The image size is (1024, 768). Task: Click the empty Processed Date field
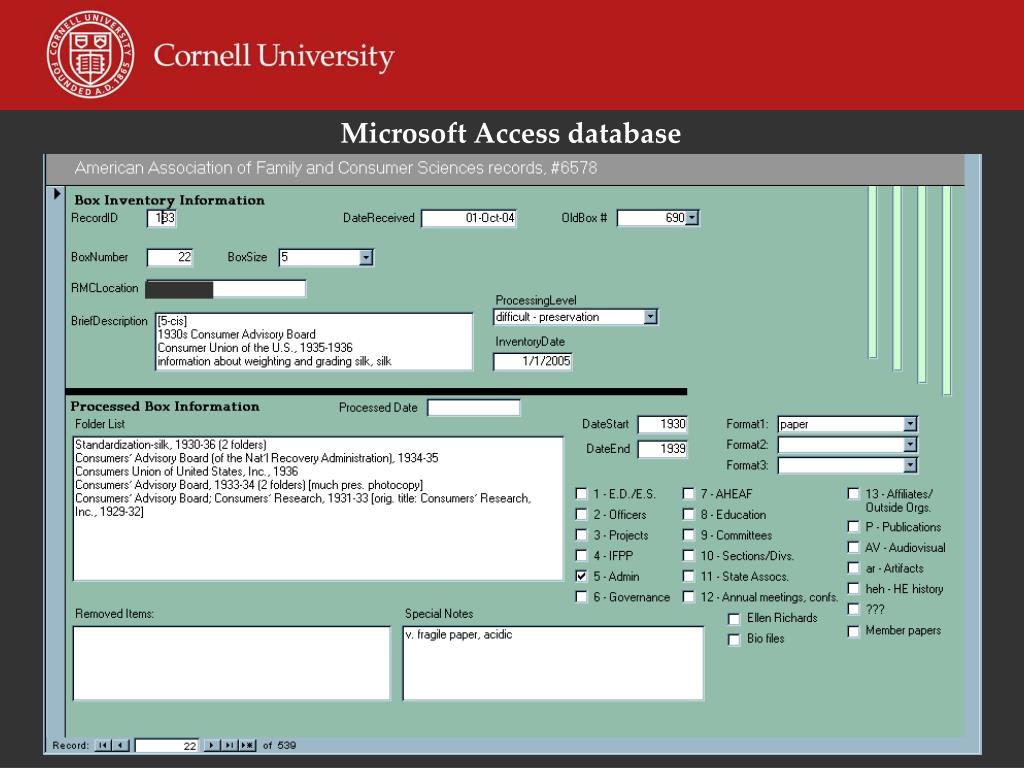pos(473,408)
